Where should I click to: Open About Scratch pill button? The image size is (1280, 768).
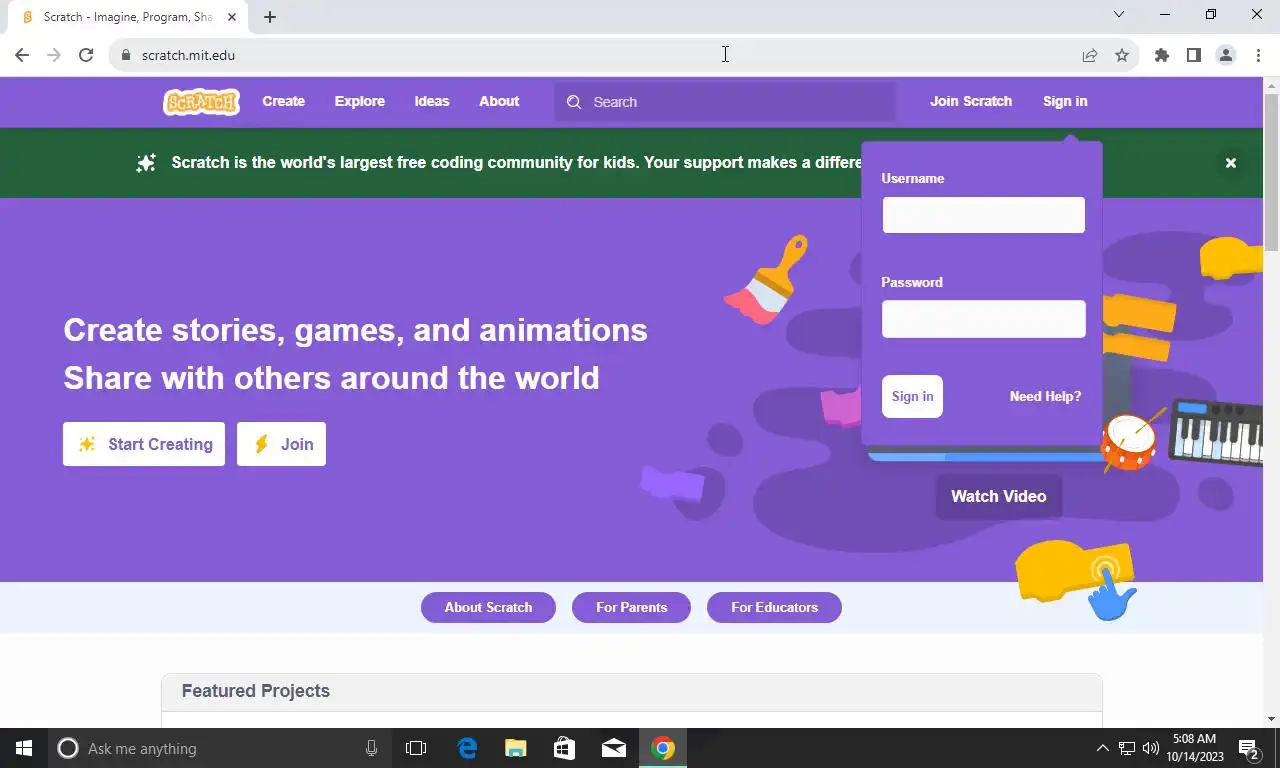coord(488,607)
